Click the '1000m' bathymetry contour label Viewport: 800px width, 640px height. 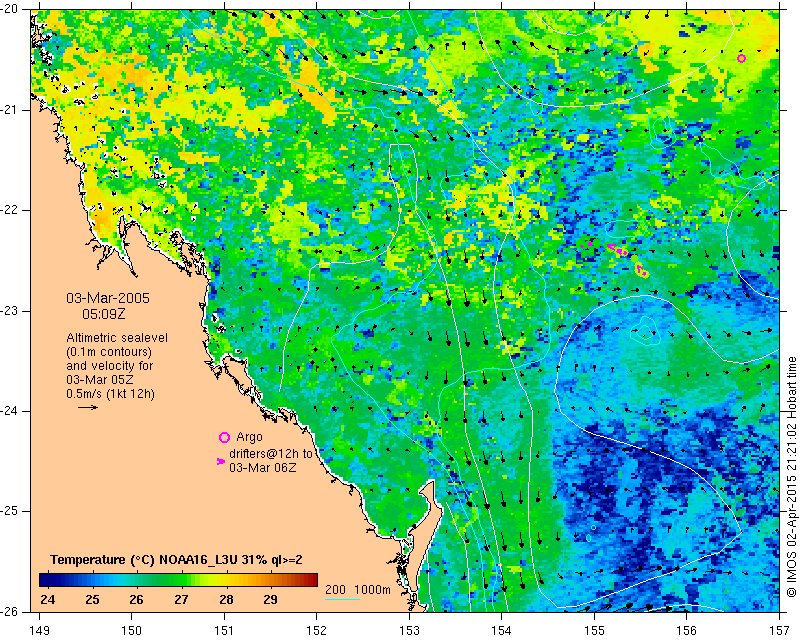pyautogui.click(x=372, y=589)
